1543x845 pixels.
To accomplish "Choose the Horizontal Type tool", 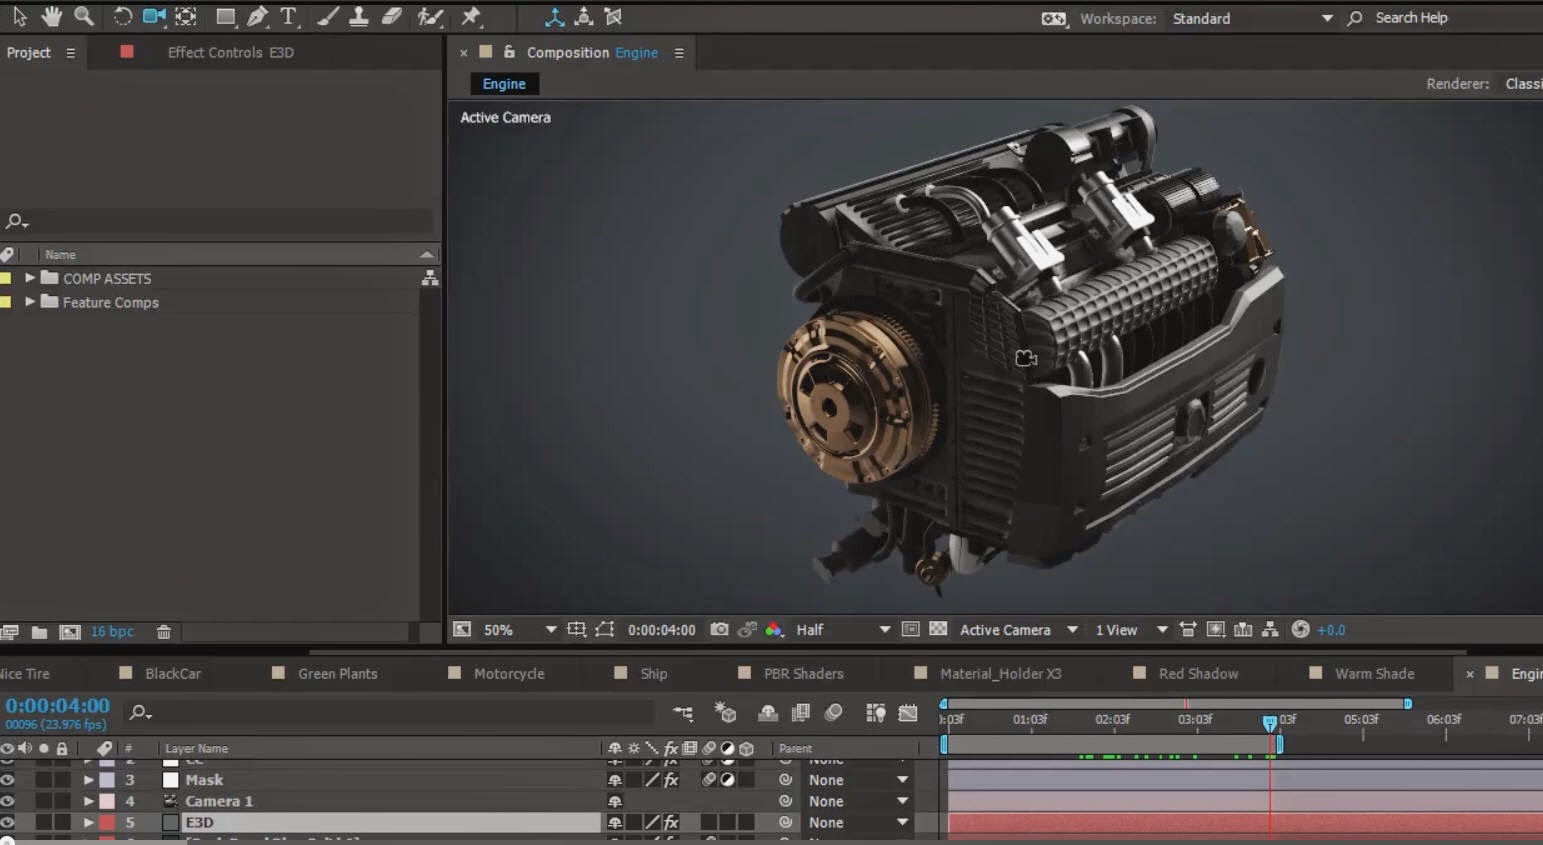I will pos(289,17).
